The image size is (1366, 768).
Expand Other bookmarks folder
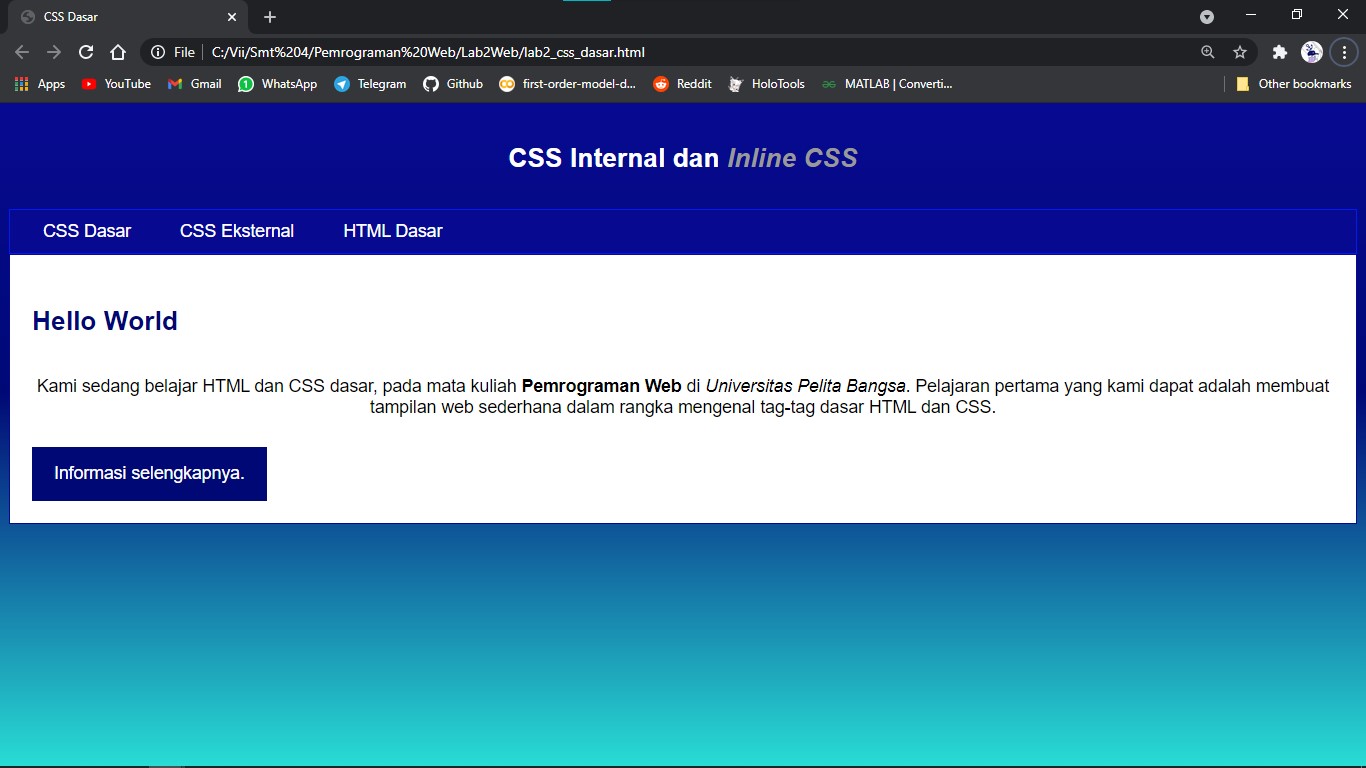pos(1294,84)
